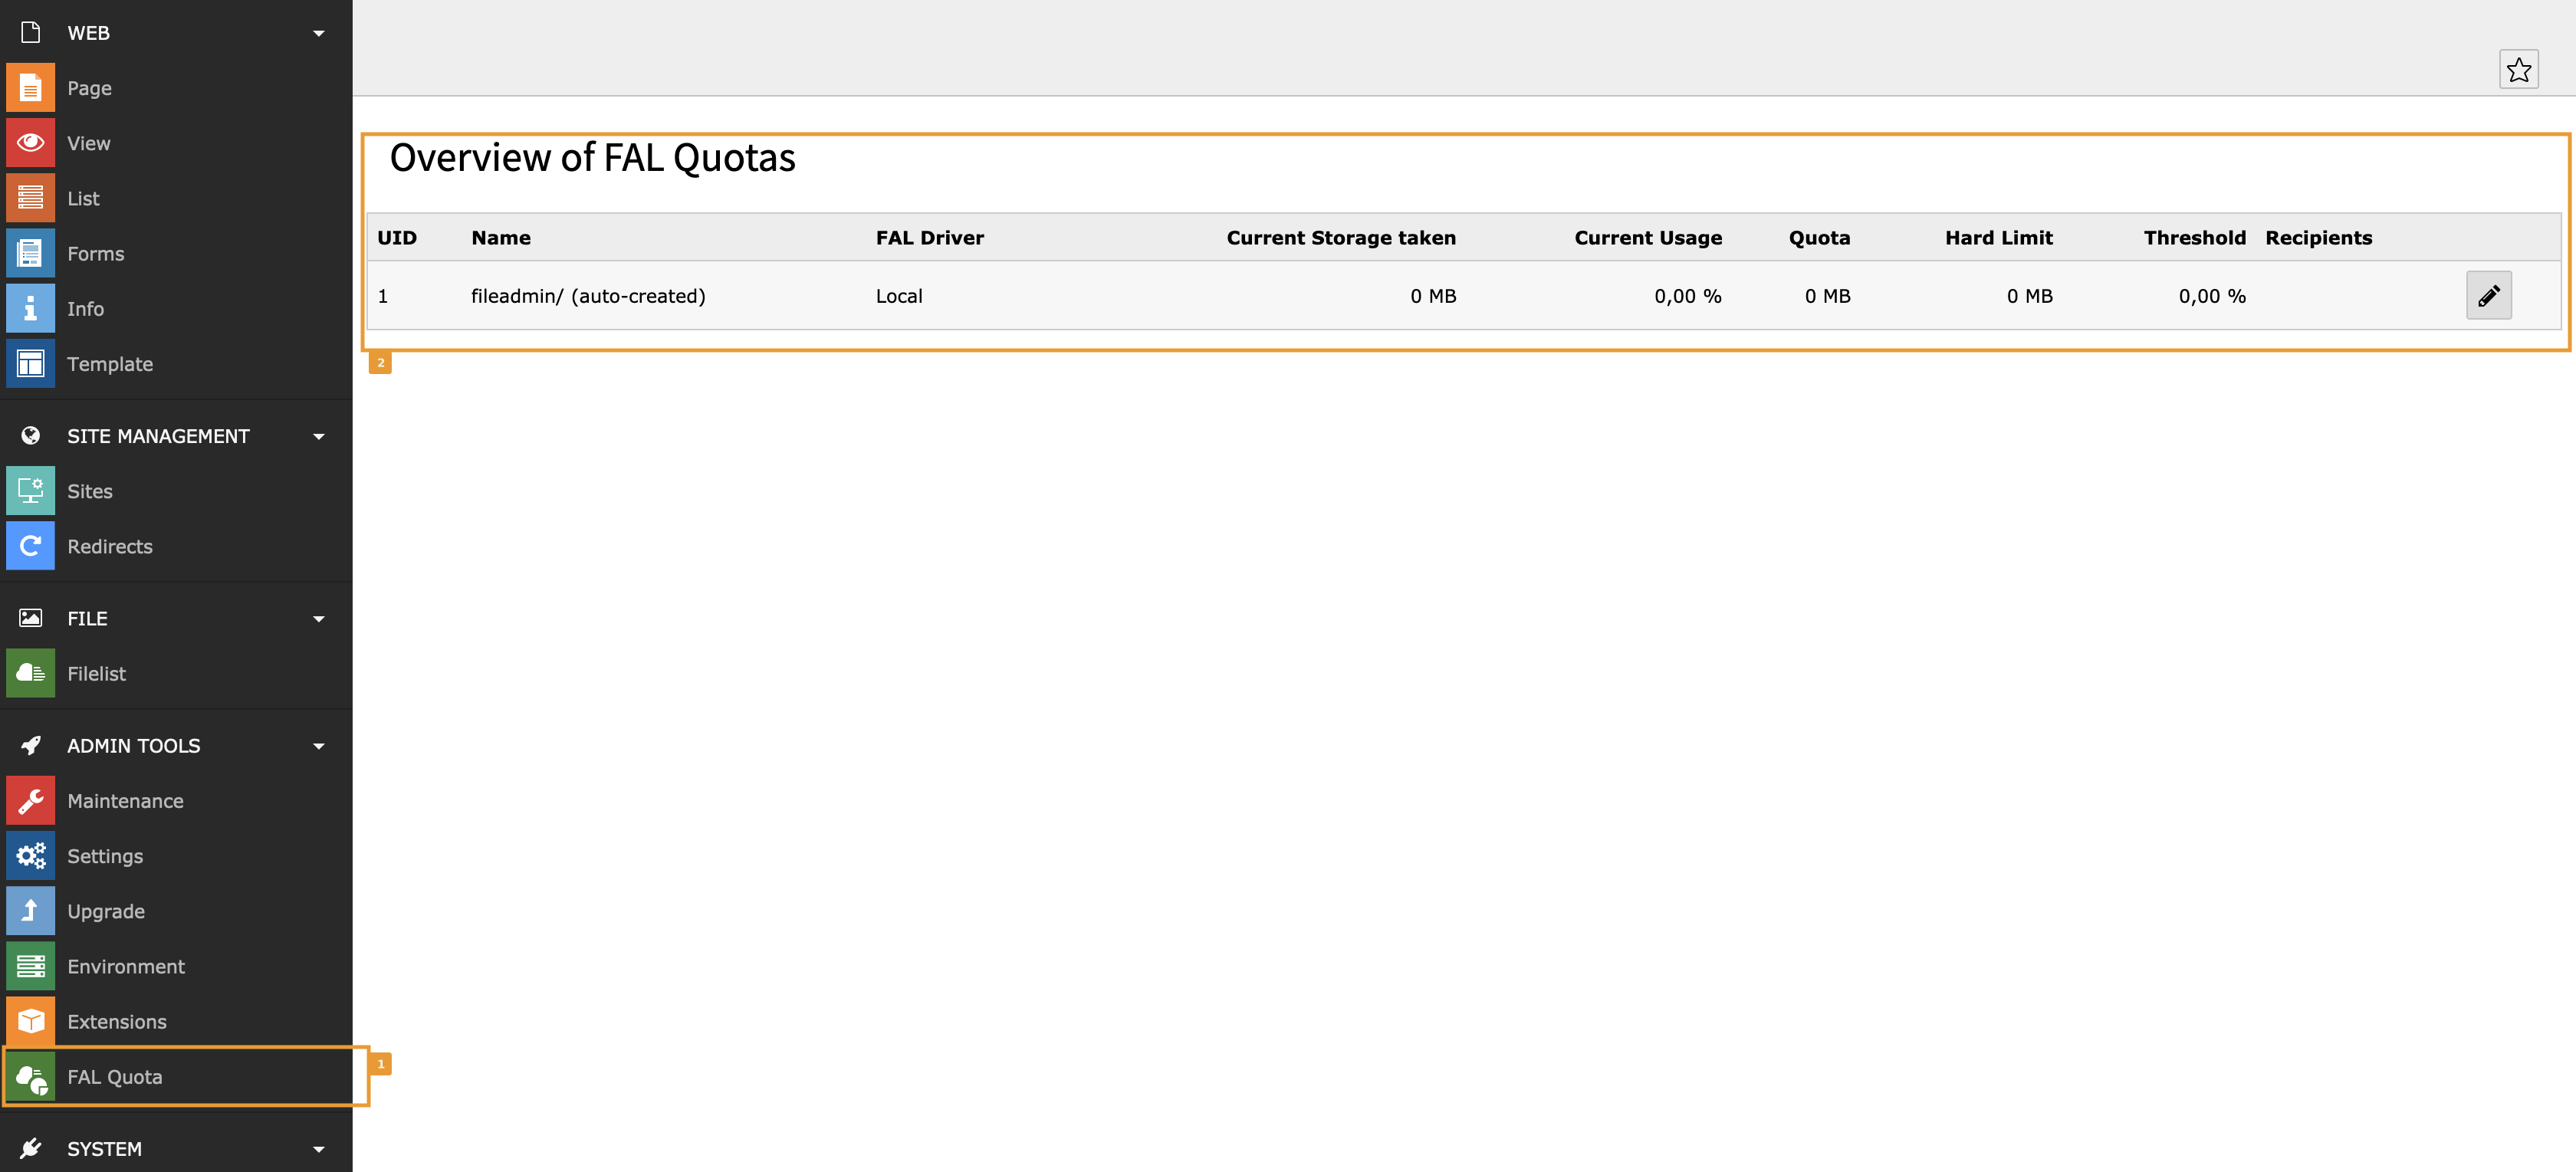Click the ADMIN TOOLS heading text
Screen dimensions: 2576x1172
(x=133, y=745)
